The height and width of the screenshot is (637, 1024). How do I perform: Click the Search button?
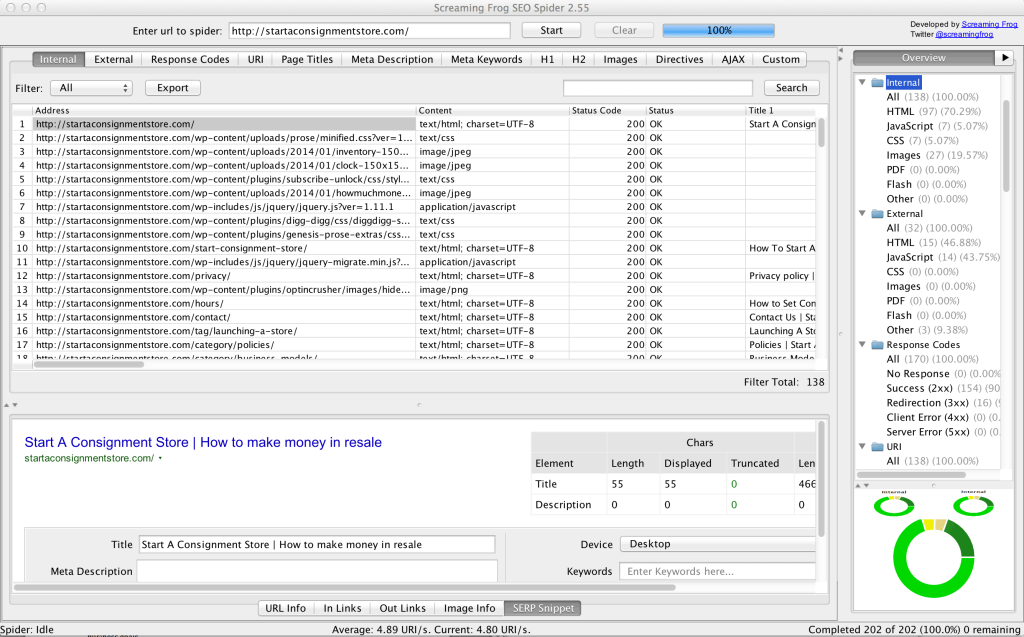tap(792, 88)
